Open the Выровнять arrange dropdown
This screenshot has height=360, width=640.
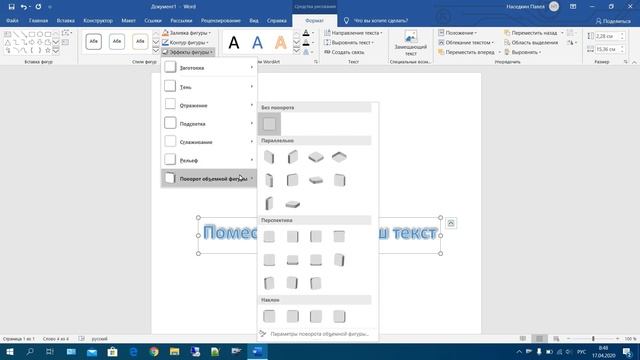point(523,52)
